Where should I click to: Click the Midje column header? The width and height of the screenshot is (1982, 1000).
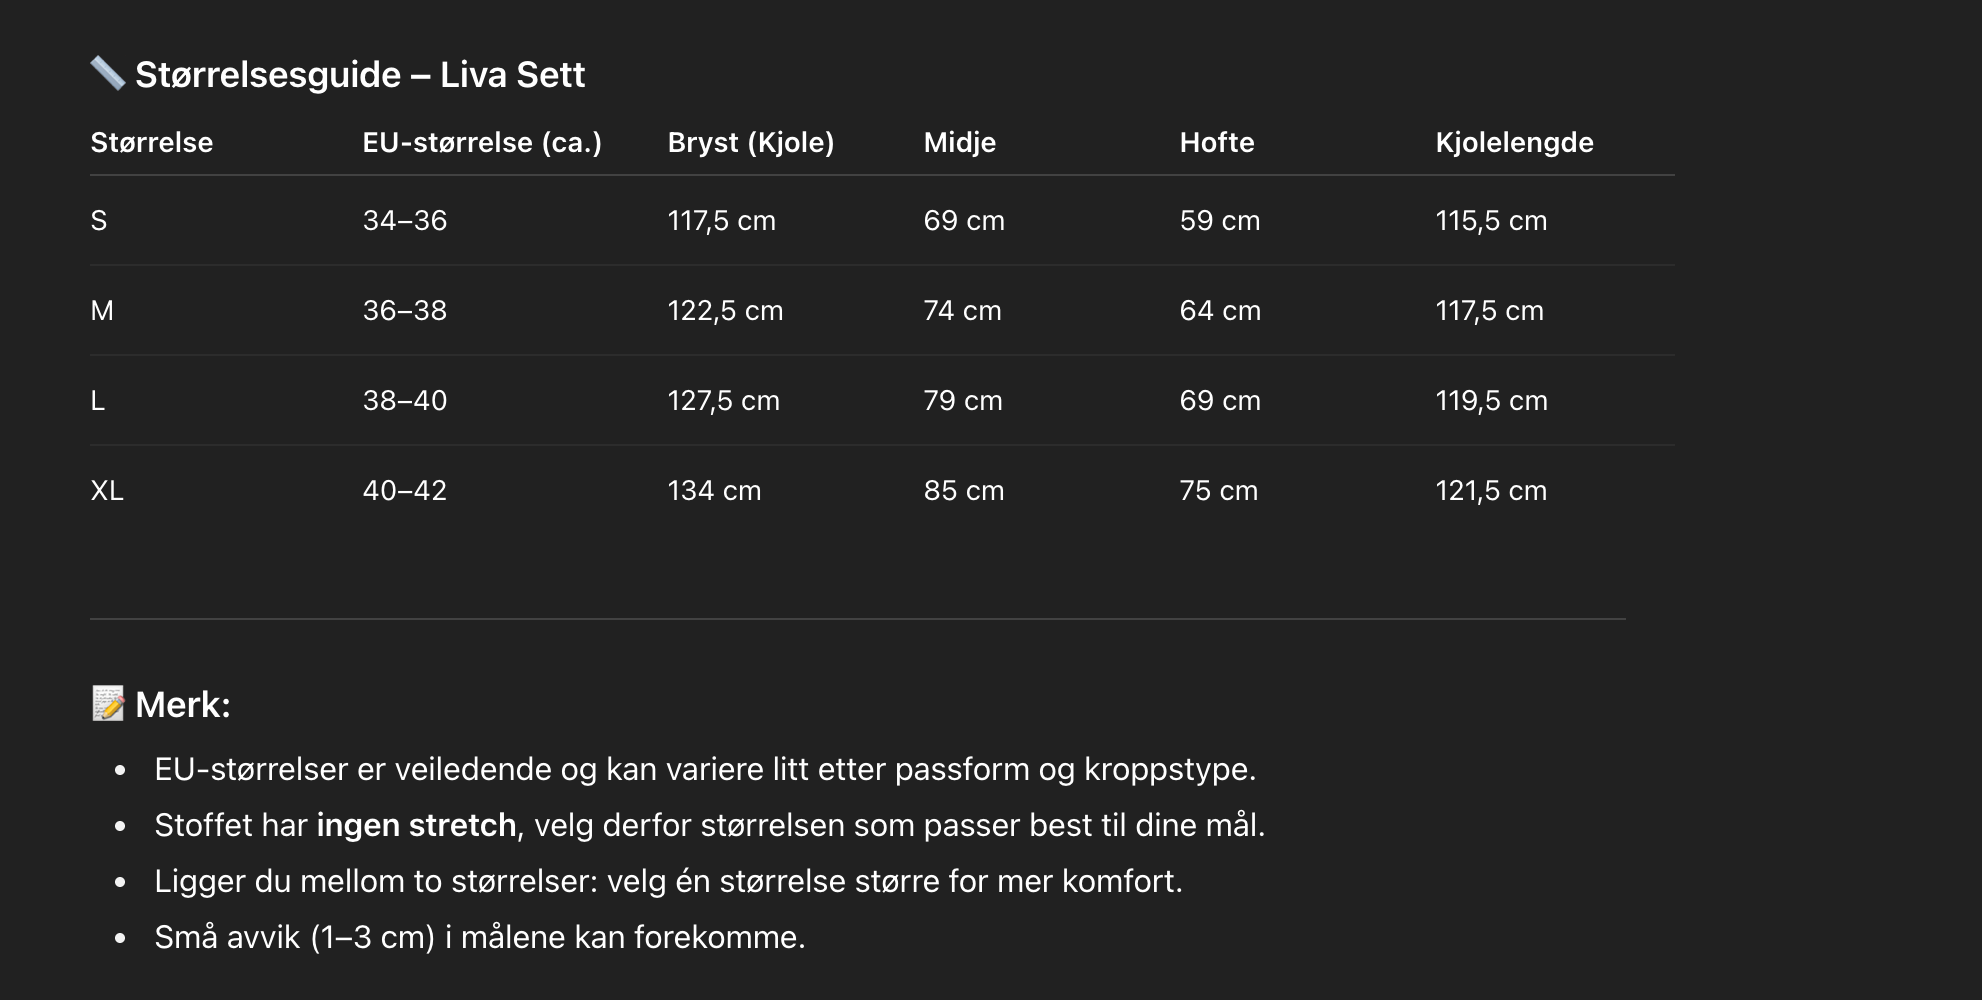[960, 142]
